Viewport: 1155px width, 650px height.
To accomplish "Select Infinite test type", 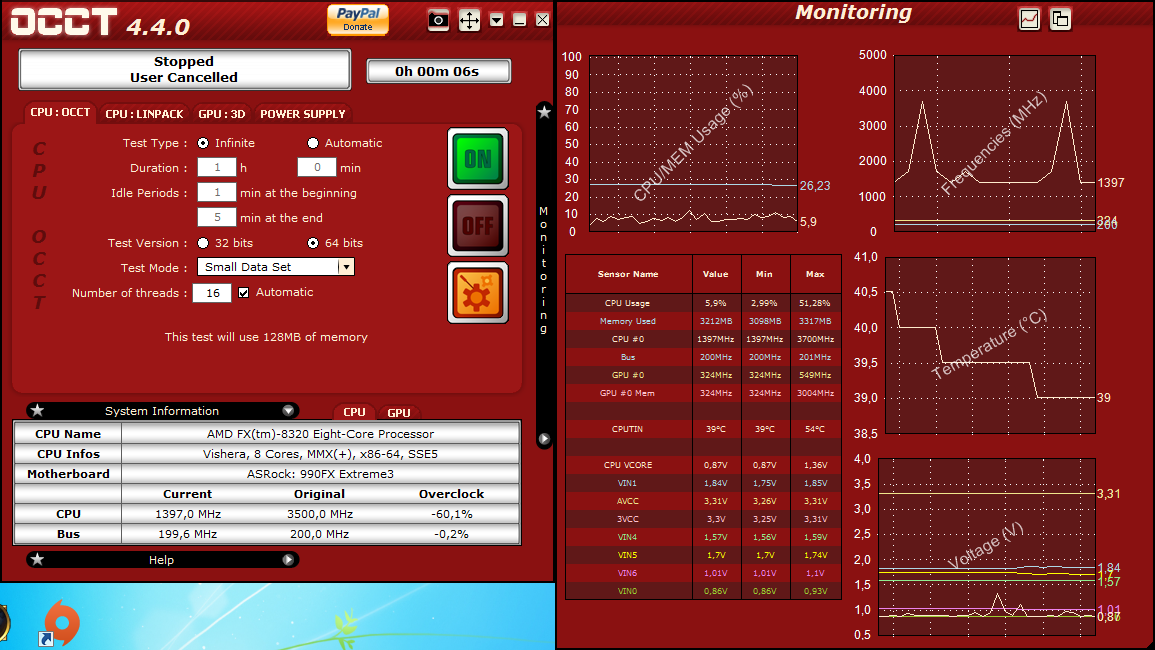I will [x=203, y=143].
